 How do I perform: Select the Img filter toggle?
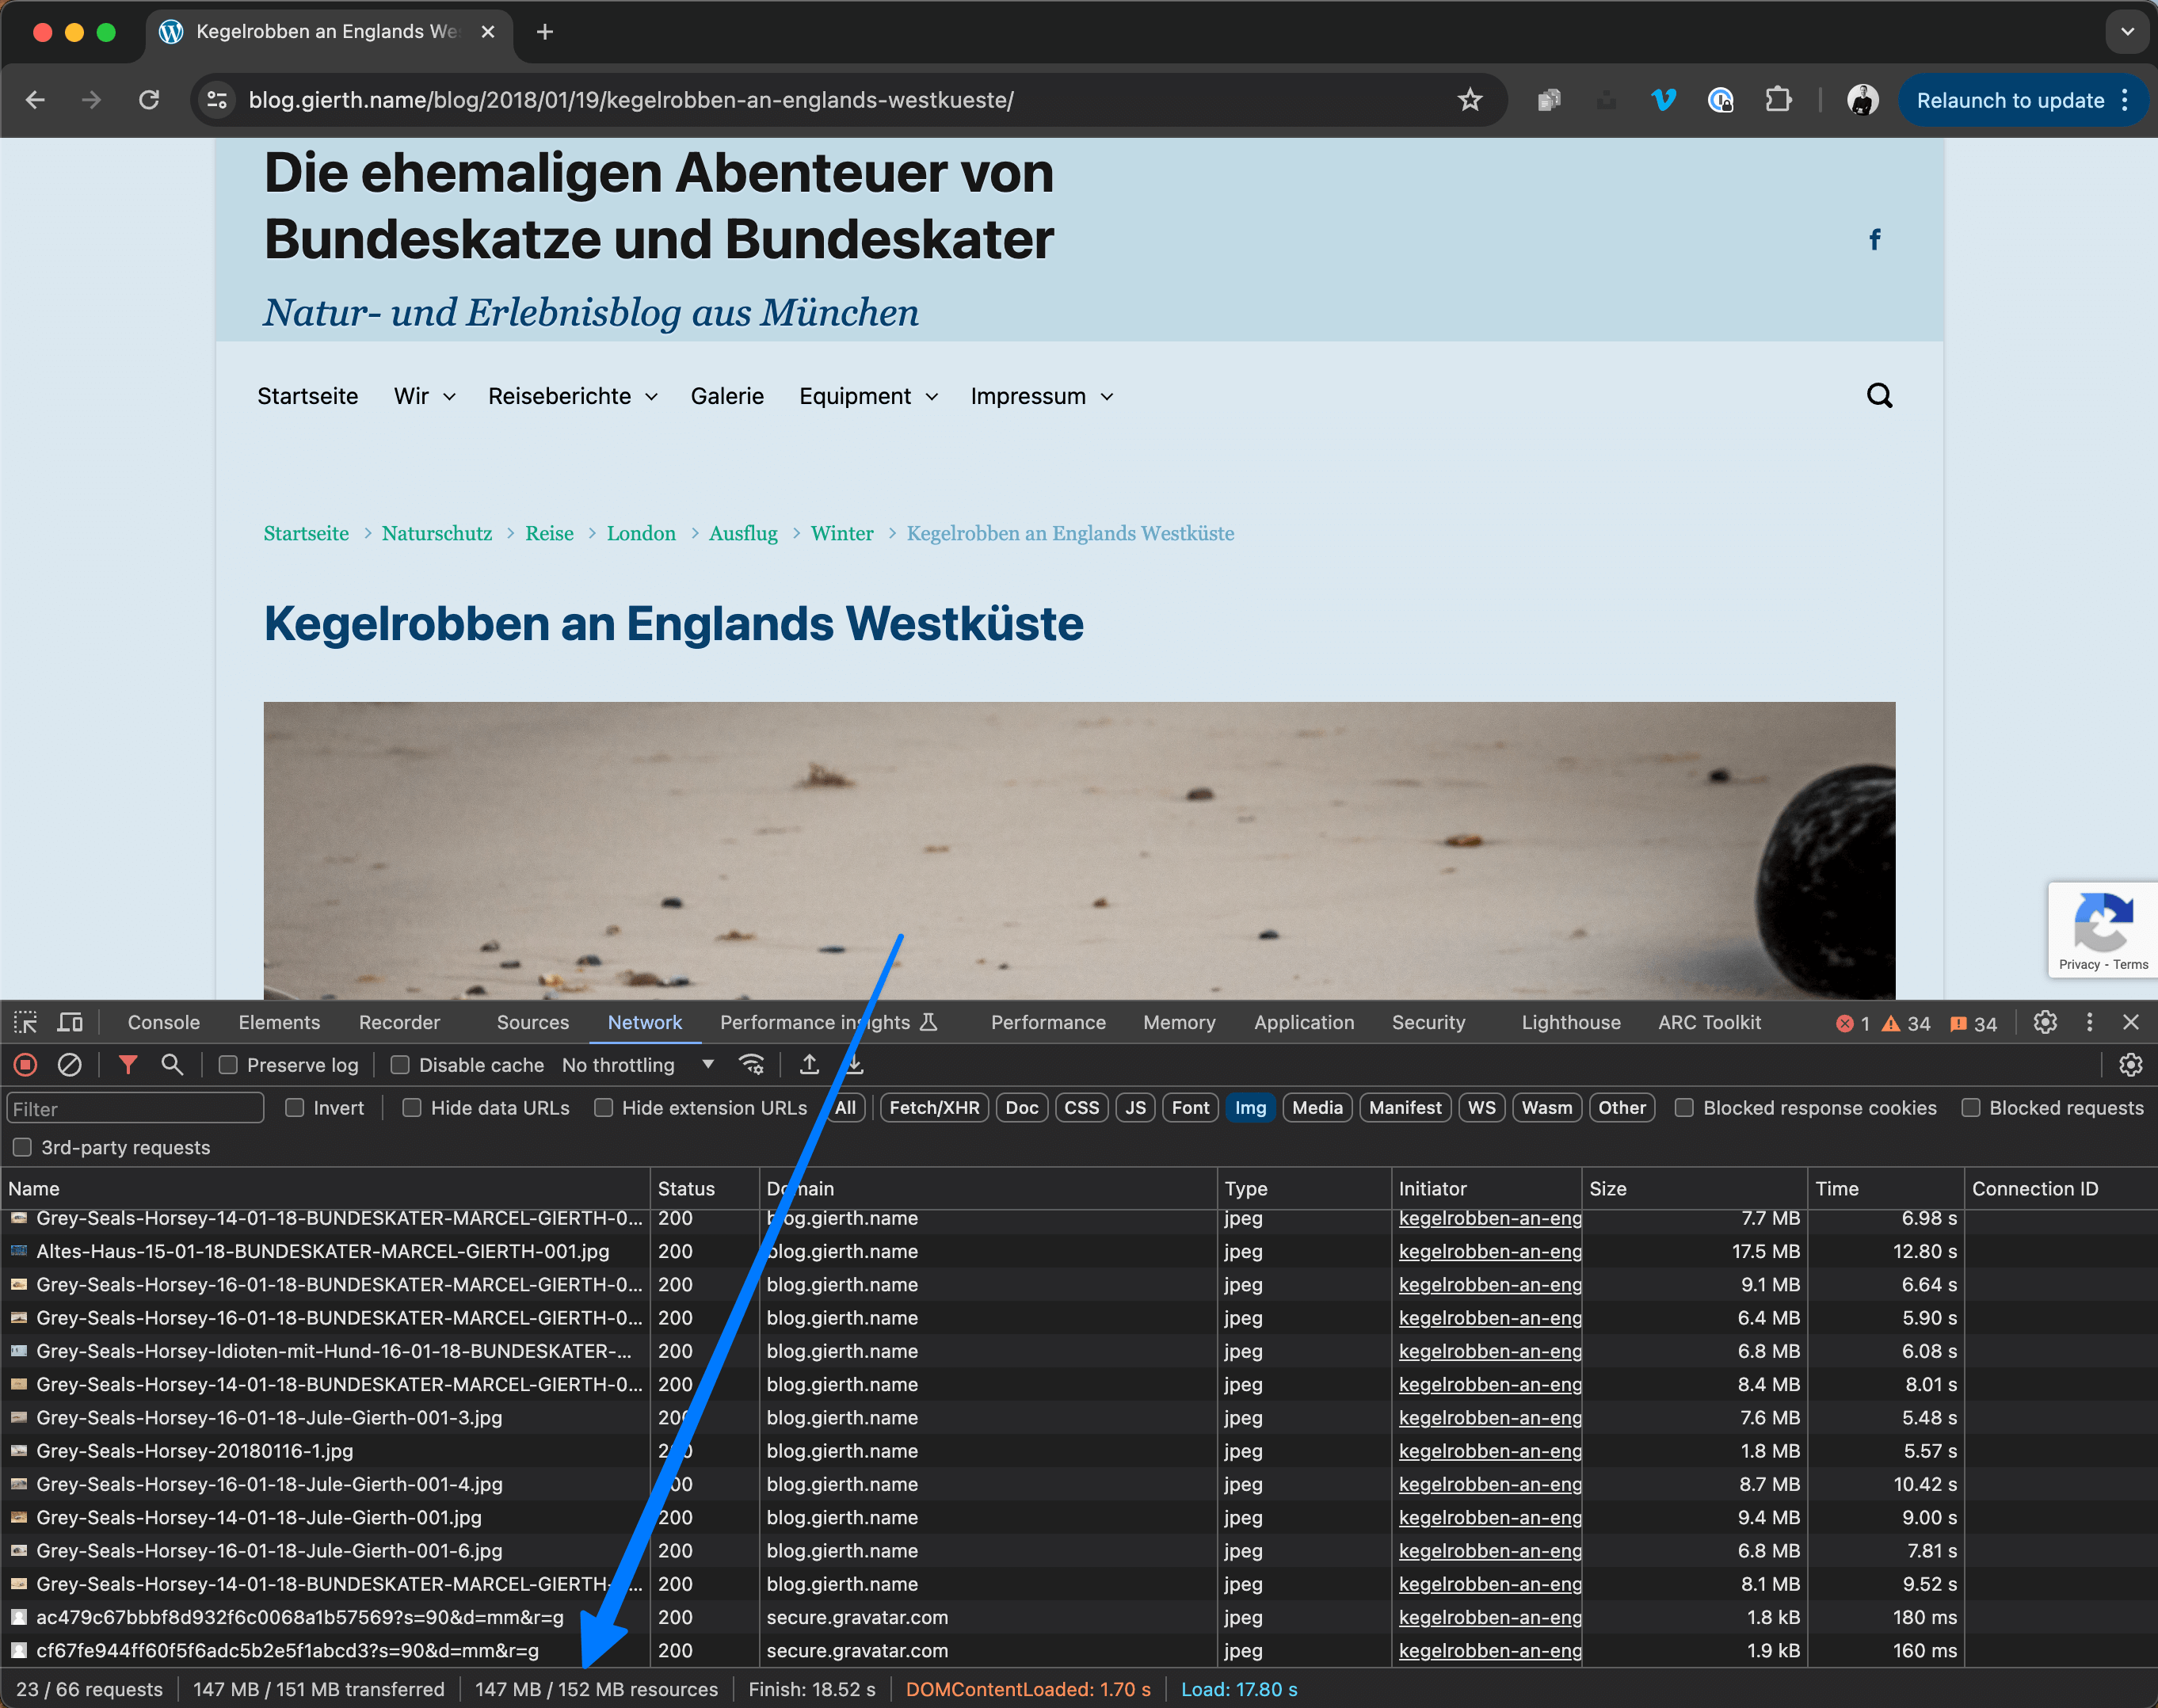point(1250,1108)
